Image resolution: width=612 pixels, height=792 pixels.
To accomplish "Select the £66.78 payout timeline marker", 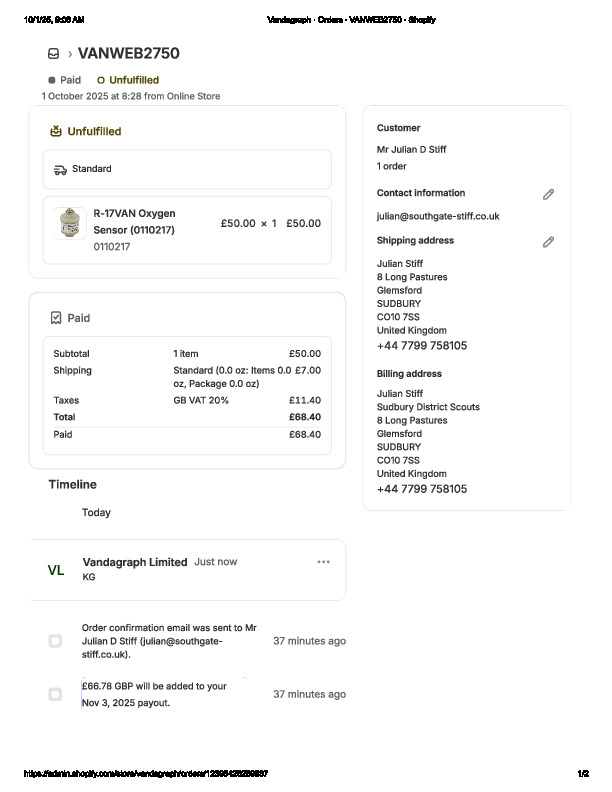I will (55, 694).
